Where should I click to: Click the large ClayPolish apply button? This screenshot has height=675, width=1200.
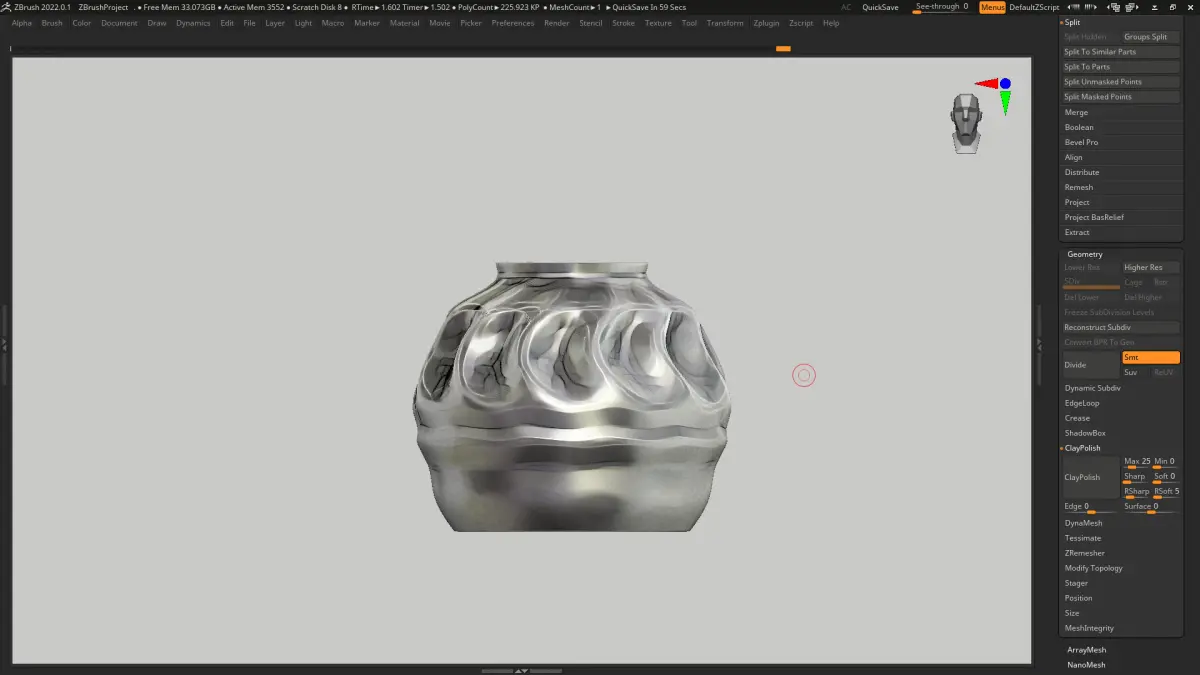[1090, 477]
